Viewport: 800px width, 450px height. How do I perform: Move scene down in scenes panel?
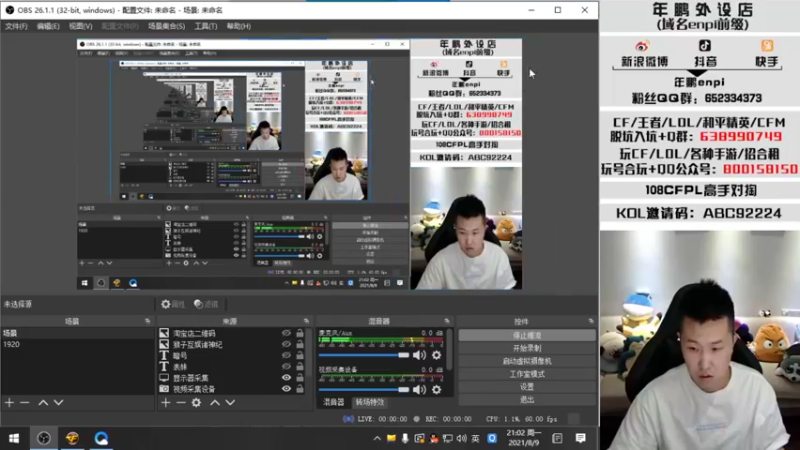[59, 403]
